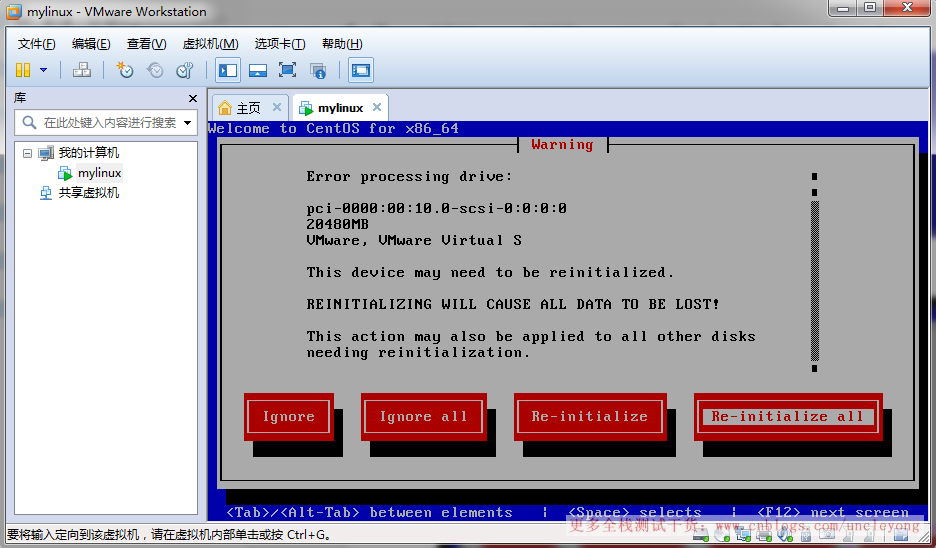Click the Ctrl+G input hint status text

169,534
